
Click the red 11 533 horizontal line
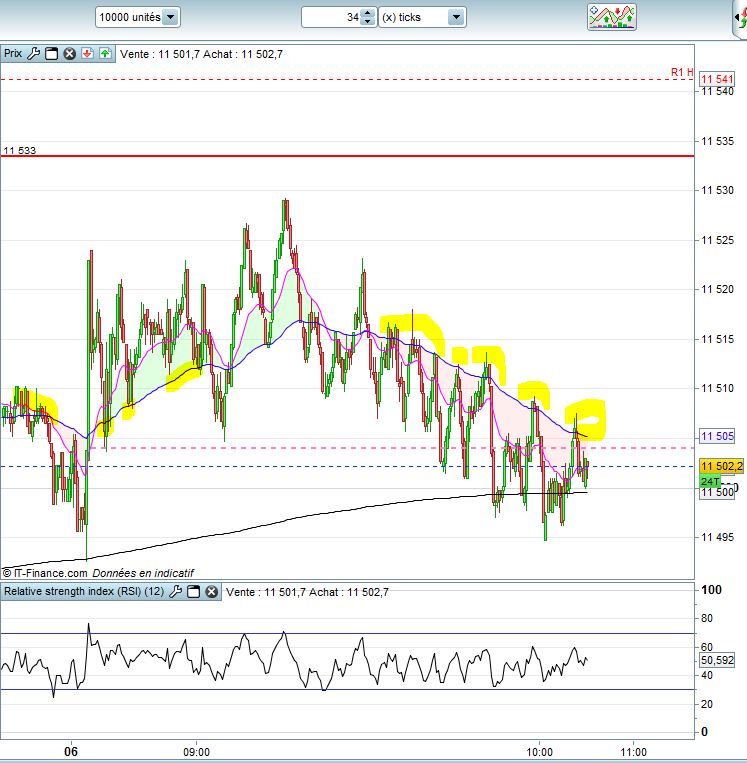point(347,156)
